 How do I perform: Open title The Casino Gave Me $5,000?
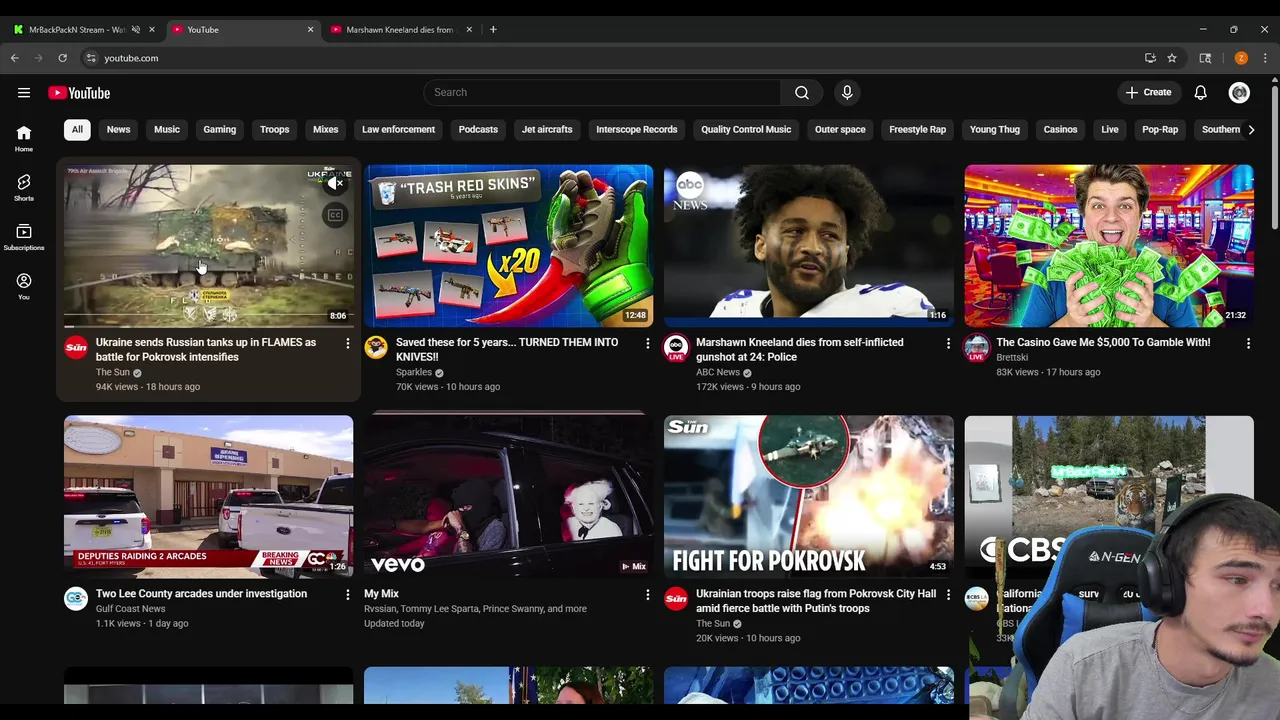pyautogui.click(x=1103, y=342)
